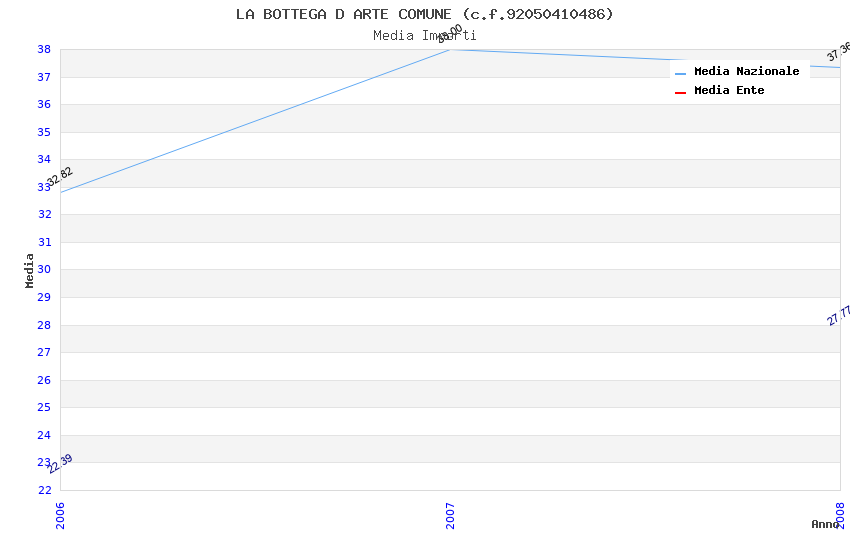This screenshot has height=550, width=850.
Task: Click the y-axis value 29
Action: pyautogui.click(x=44, y=297)
